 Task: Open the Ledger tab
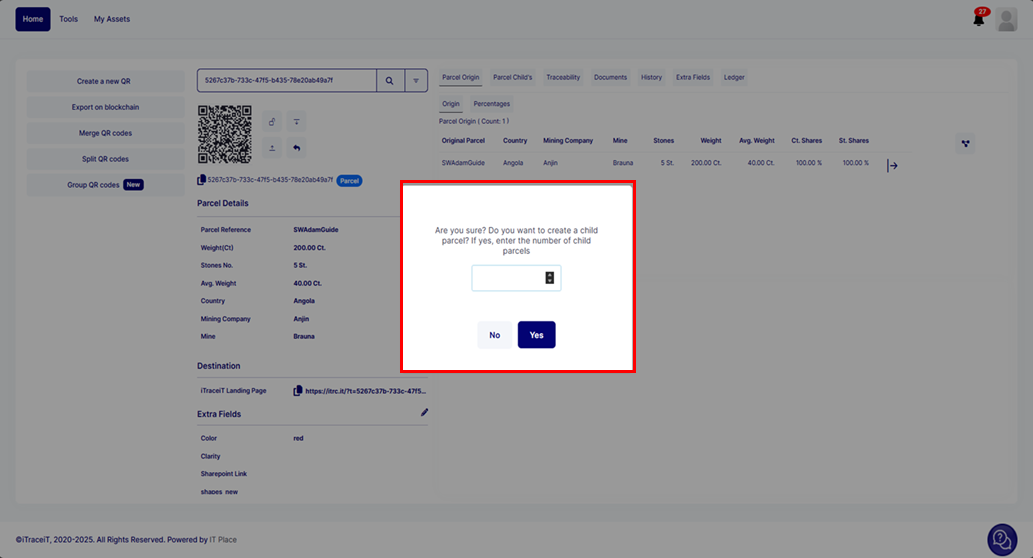pyautogui.click(x=734, y=77)
